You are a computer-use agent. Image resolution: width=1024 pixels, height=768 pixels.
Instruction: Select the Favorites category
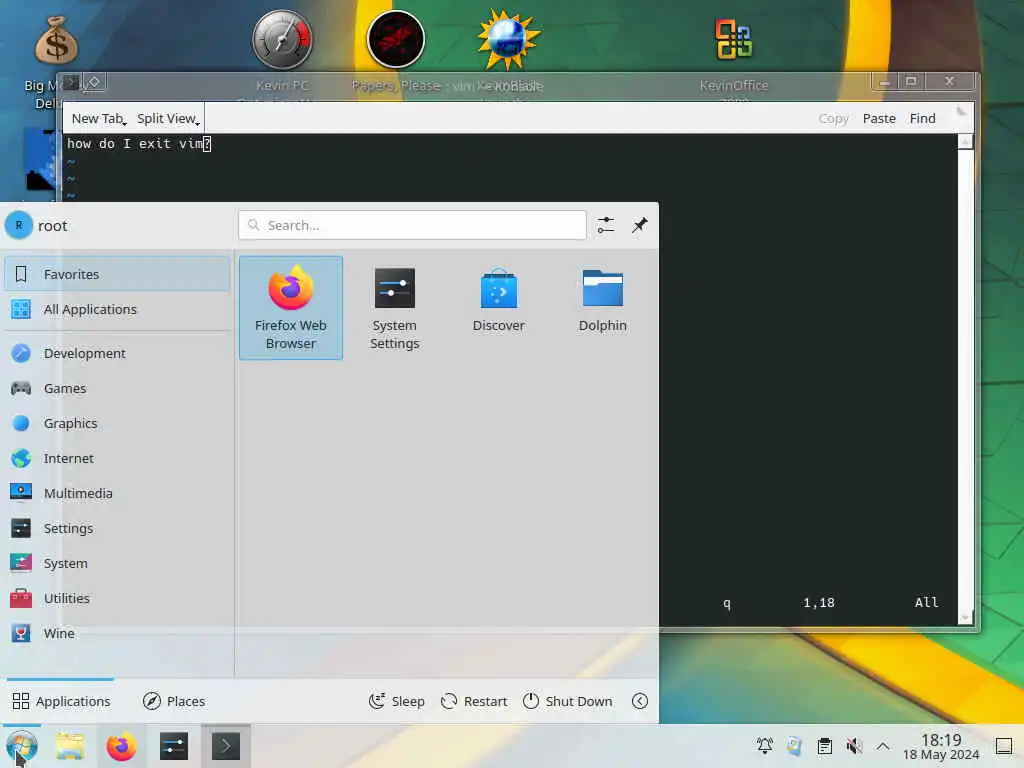117,274
